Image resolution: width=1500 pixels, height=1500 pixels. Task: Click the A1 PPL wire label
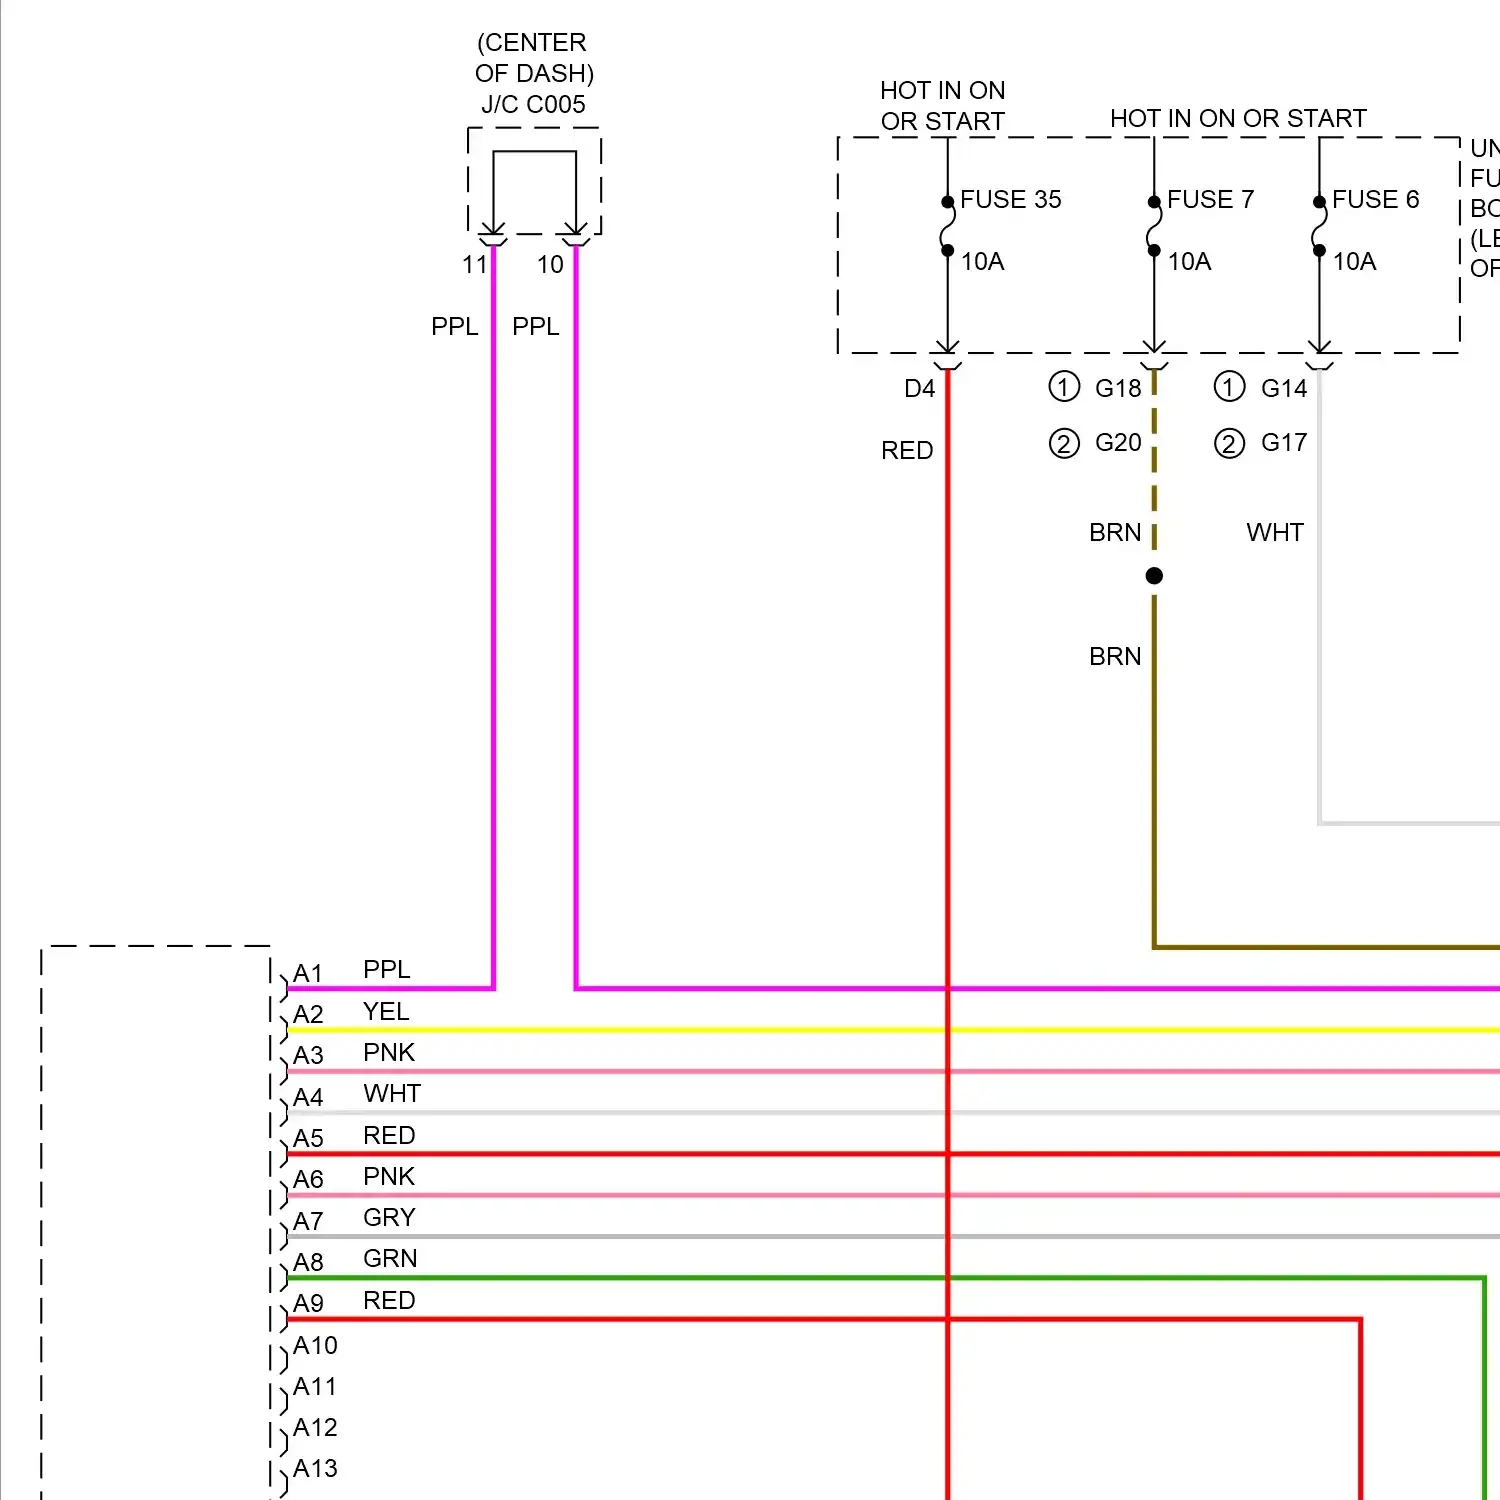coord(387,970)
